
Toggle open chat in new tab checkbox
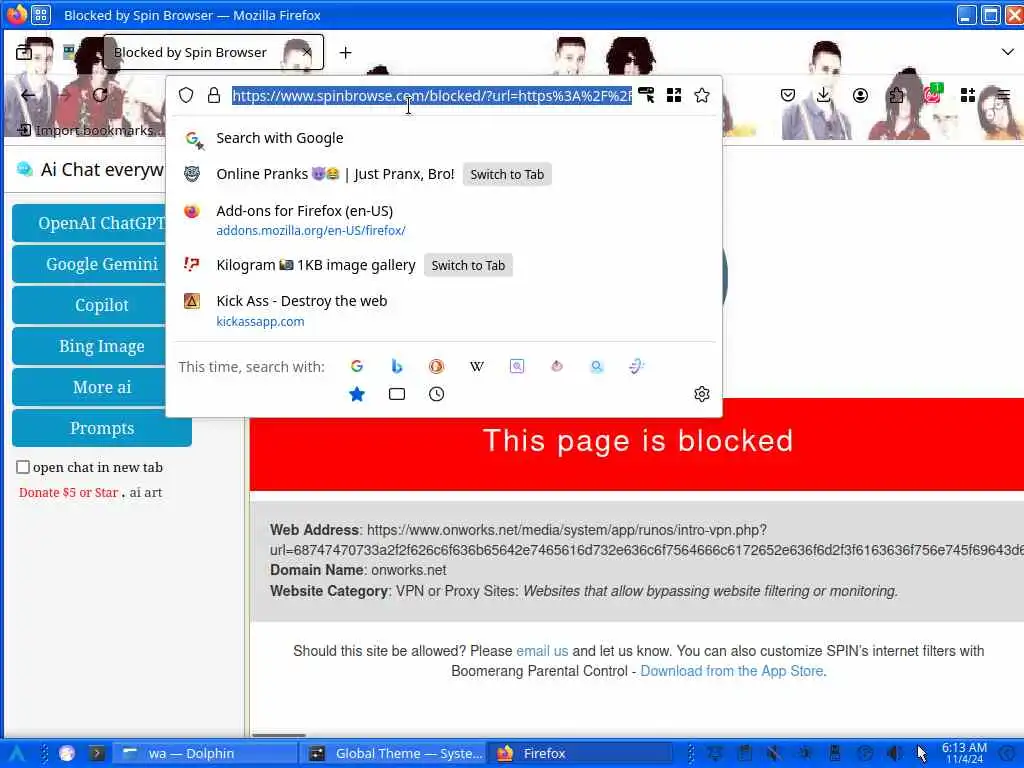click(x=23, y=467)
